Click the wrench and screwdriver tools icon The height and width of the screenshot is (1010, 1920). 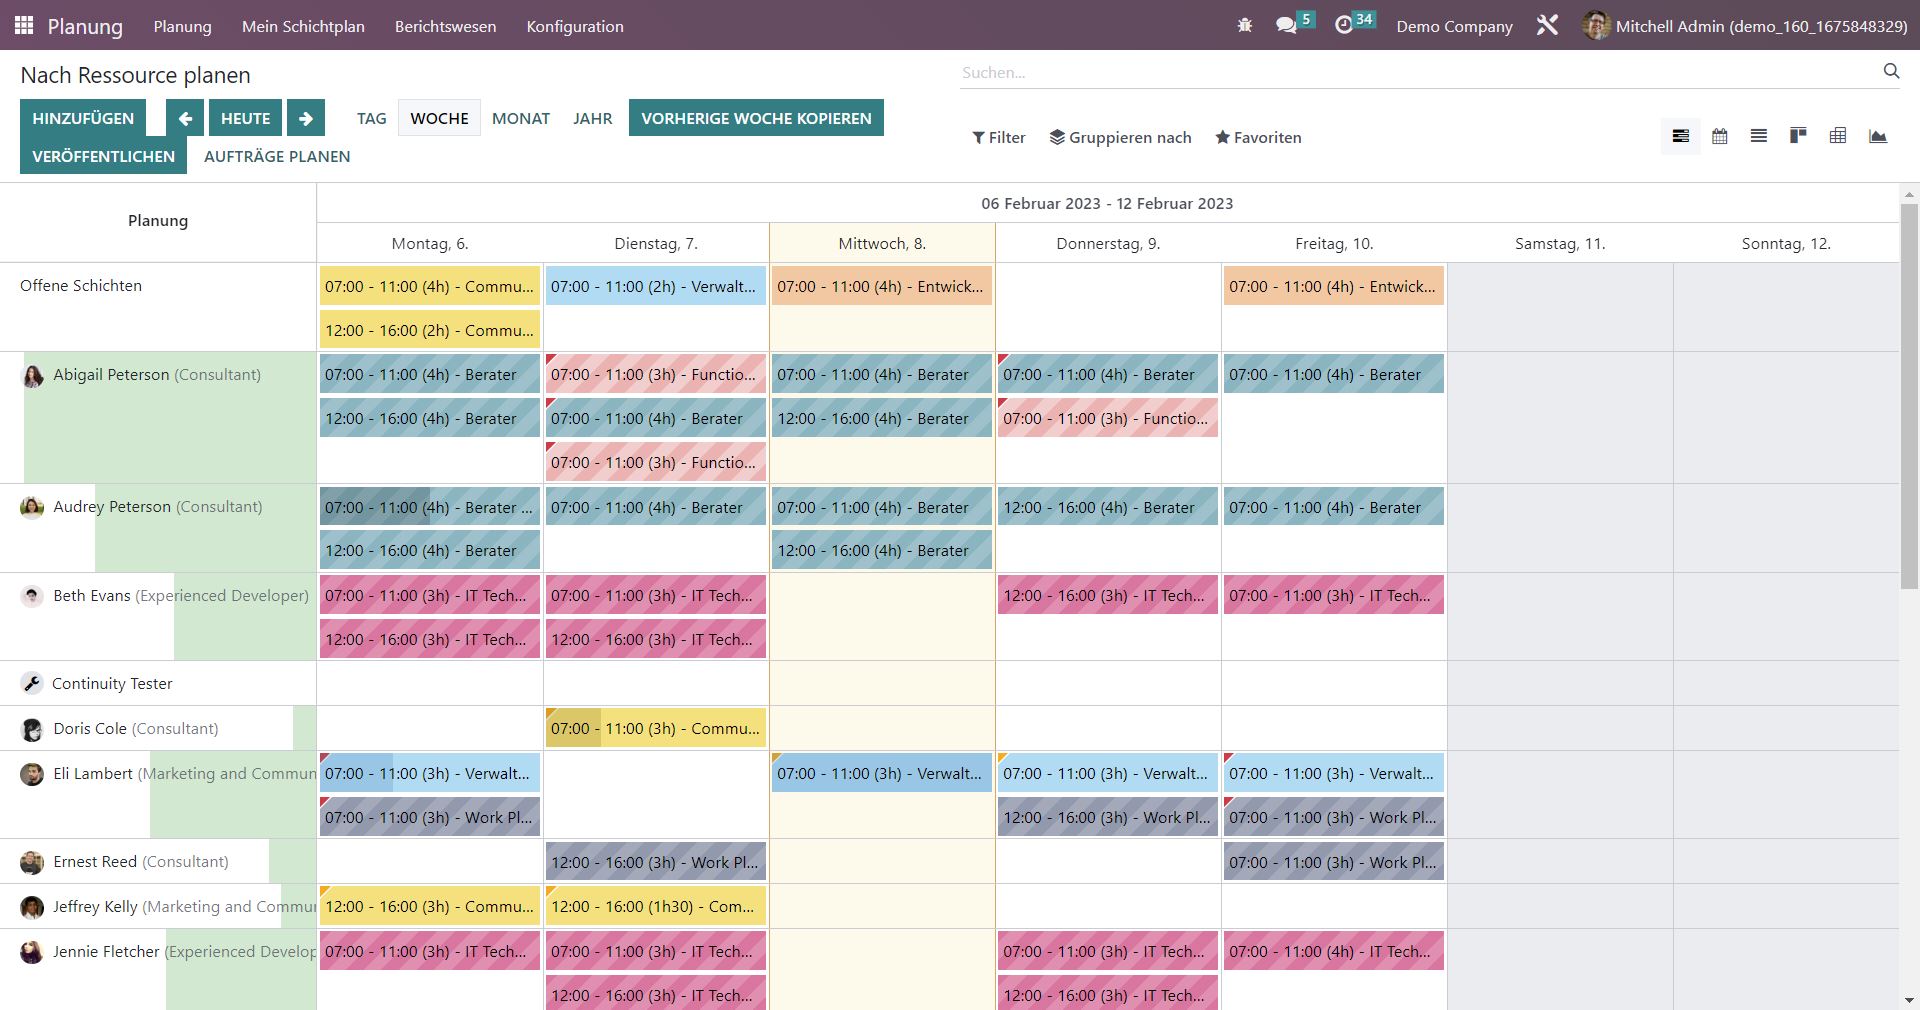pyautogui.click(x=1547, y=26)
